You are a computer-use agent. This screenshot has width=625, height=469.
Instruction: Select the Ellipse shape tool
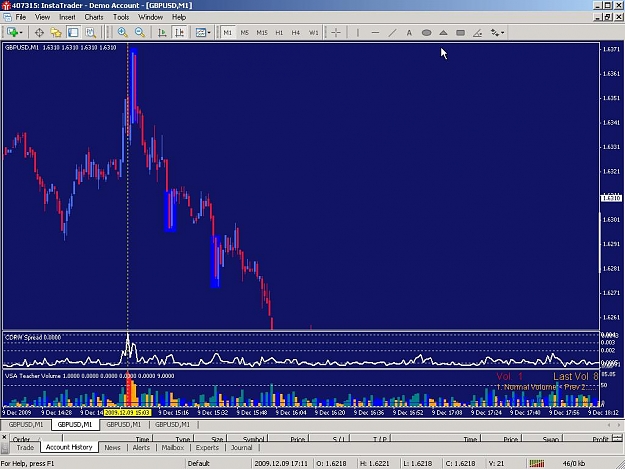426,33
